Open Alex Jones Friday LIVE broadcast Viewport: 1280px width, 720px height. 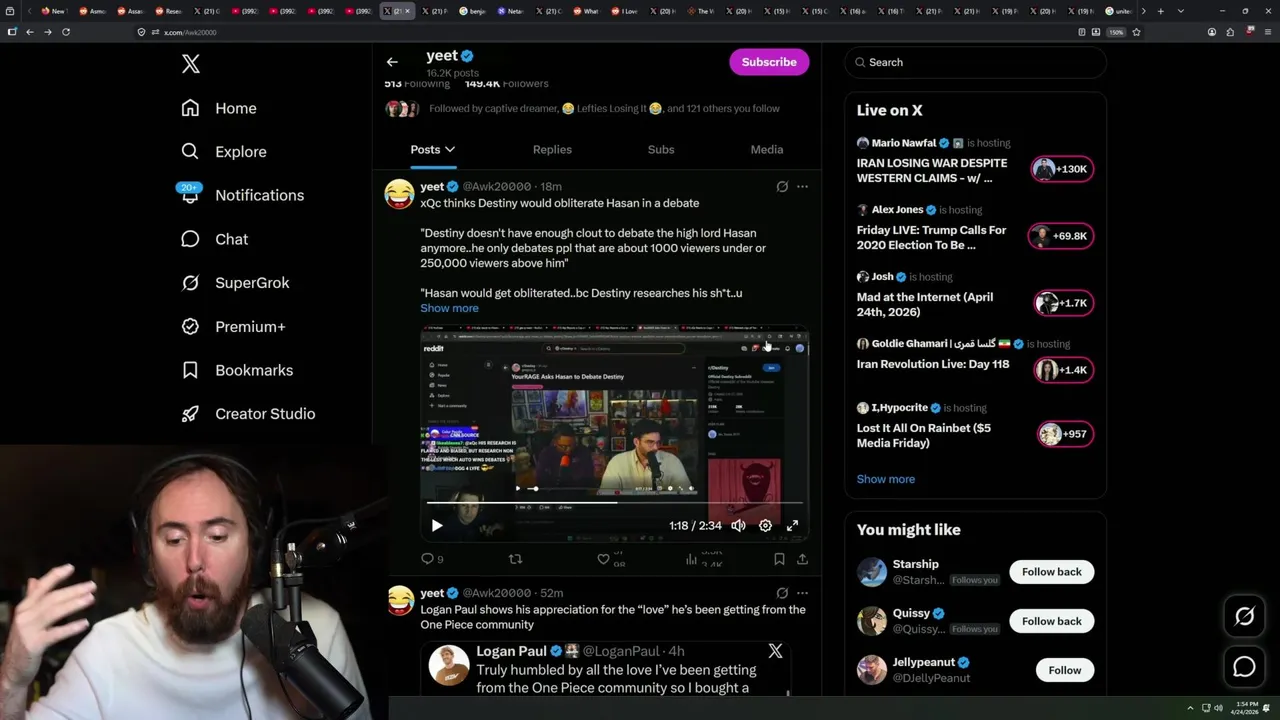(976, 229)
